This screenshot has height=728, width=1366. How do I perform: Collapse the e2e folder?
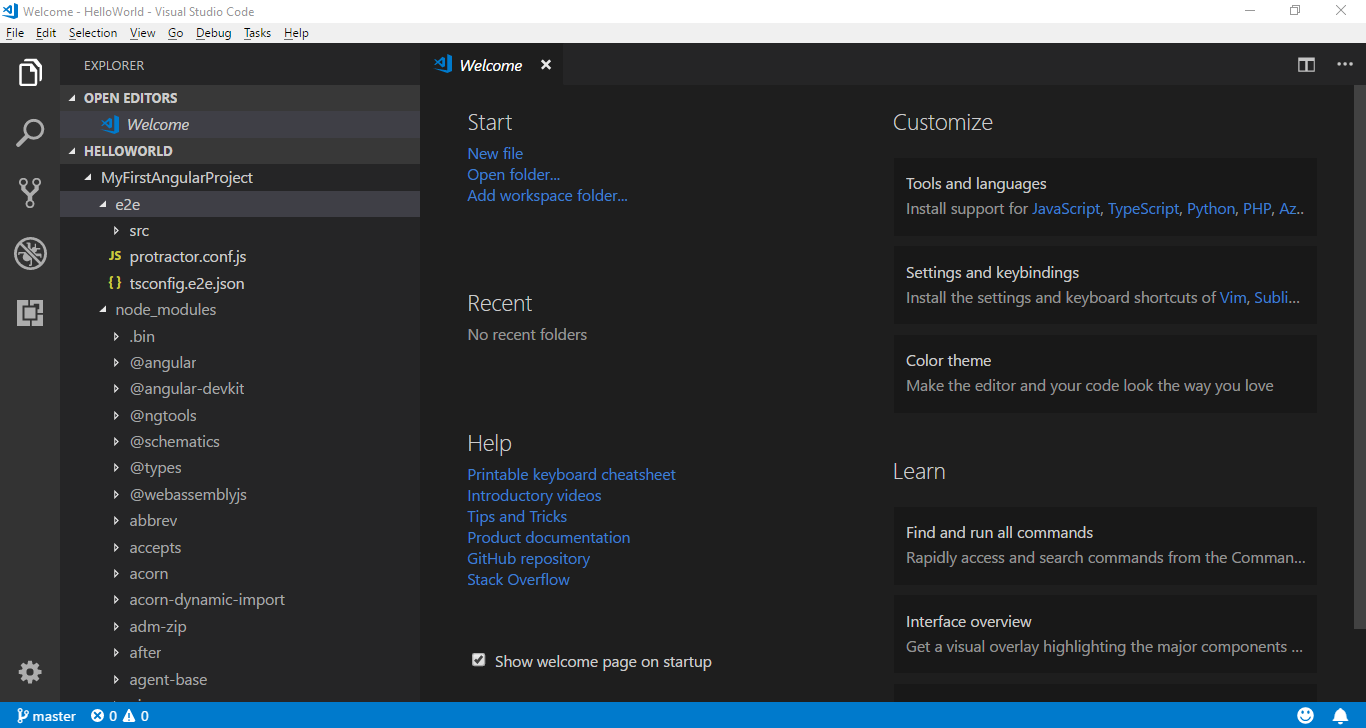coord(103,204)
